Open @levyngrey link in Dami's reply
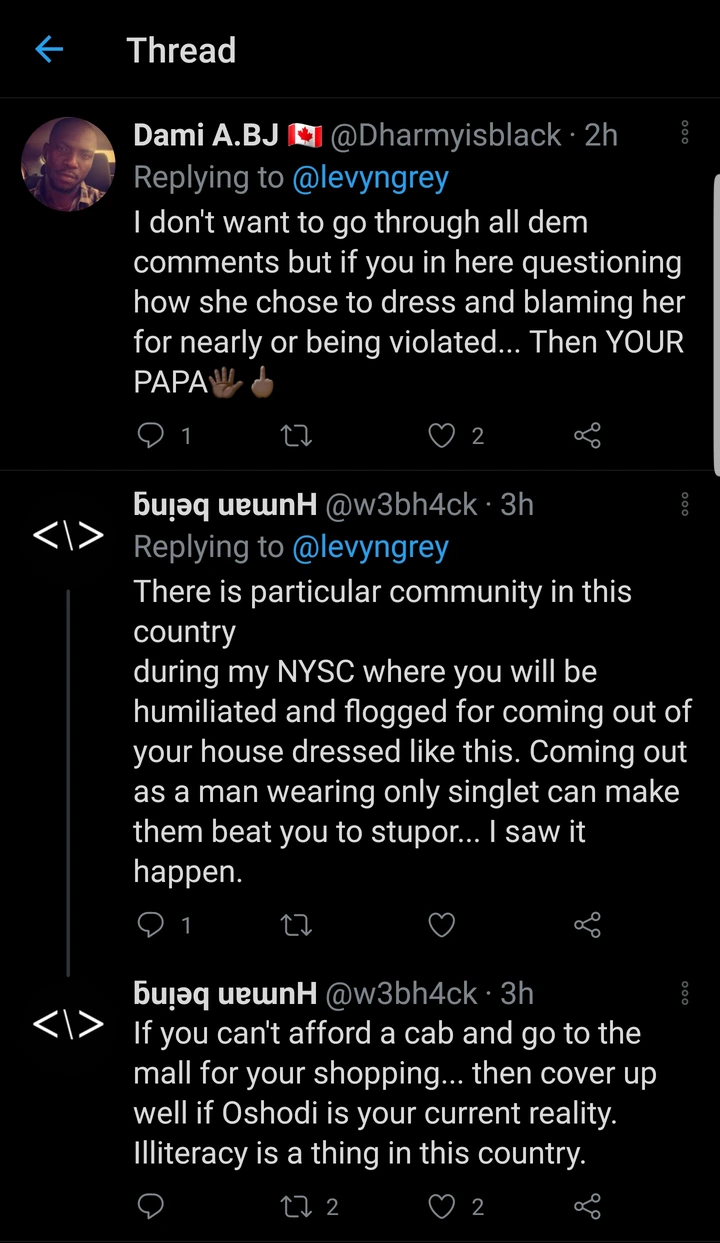This screenshot has width=720, height=1243. tap(370, 178)
